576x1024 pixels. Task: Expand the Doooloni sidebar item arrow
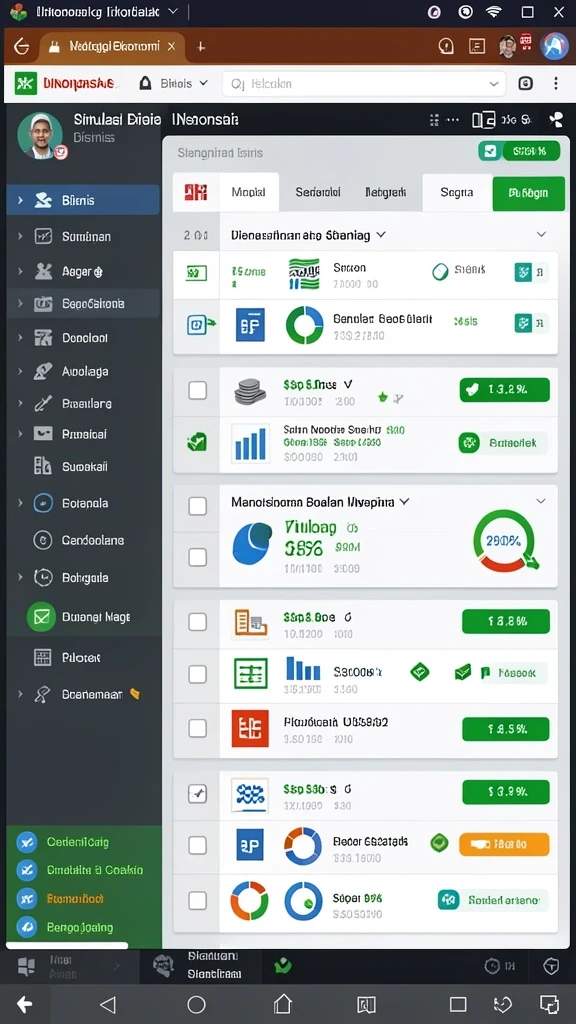tap(20, 338)
